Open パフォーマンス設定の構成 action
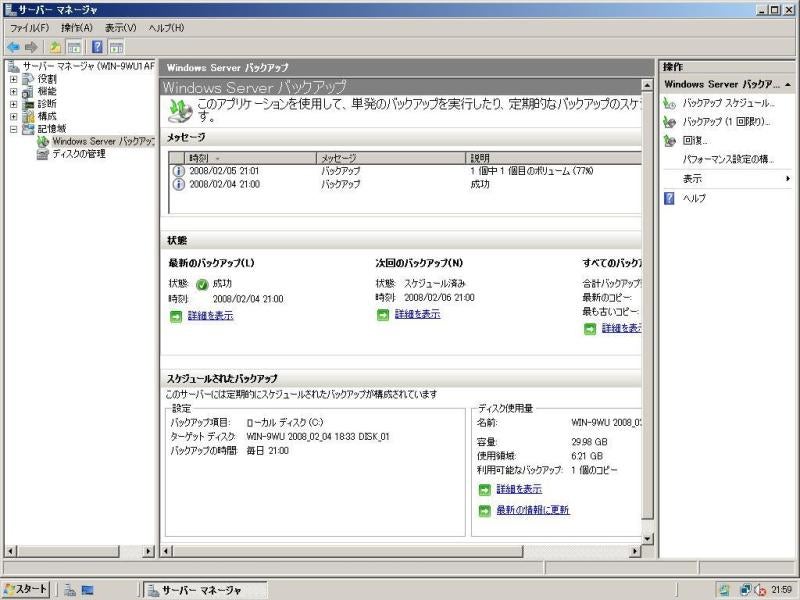The image size is (800, 600). pyautogui.click(x=729, y=159)
